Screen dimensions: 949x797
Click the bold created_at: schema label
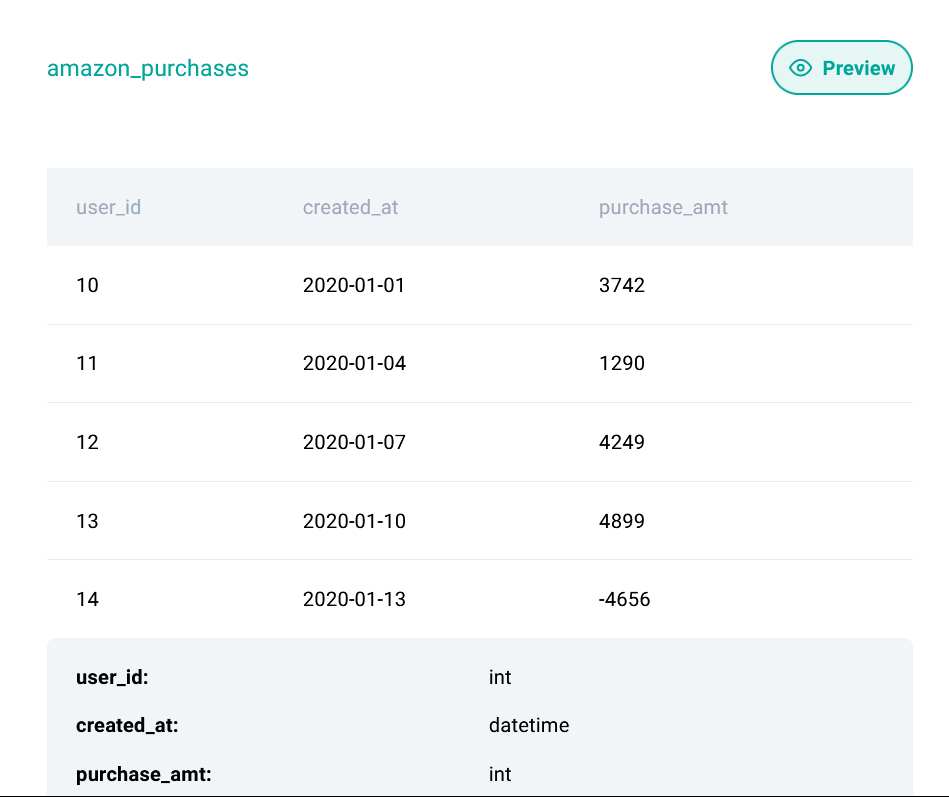pos(127,725)
